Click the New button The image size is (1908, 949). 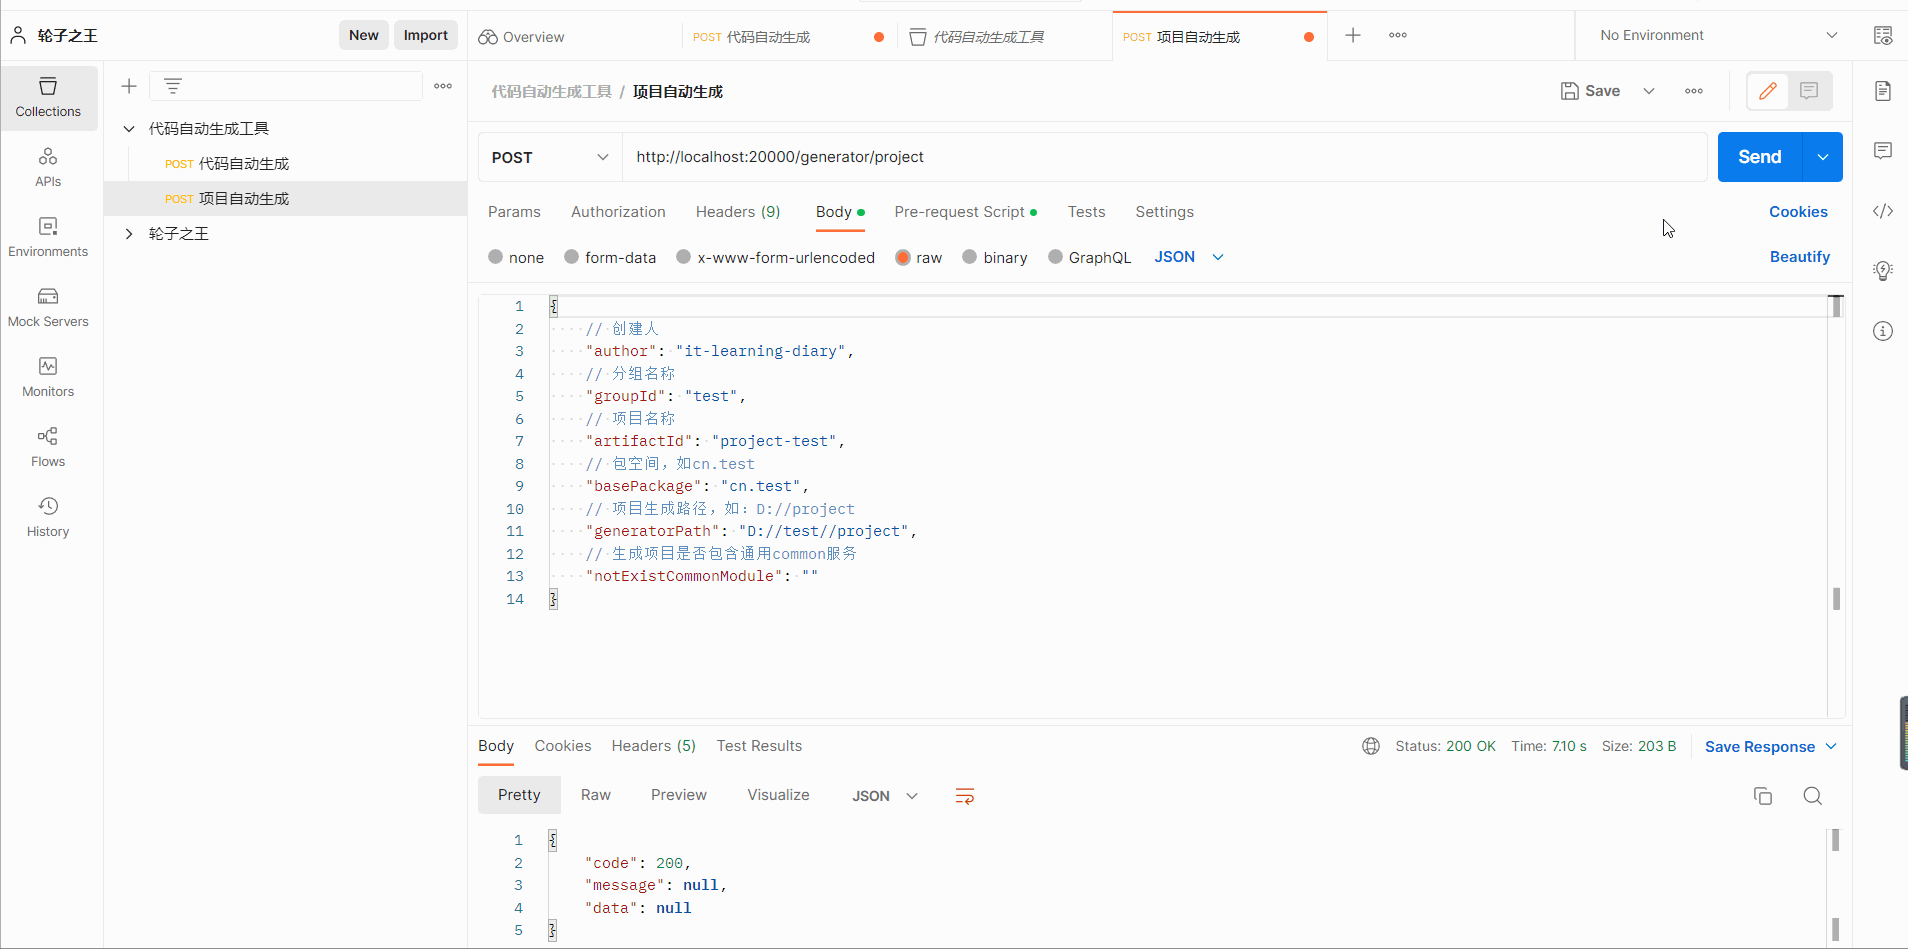pyautogui.click(x=364, y=35)
